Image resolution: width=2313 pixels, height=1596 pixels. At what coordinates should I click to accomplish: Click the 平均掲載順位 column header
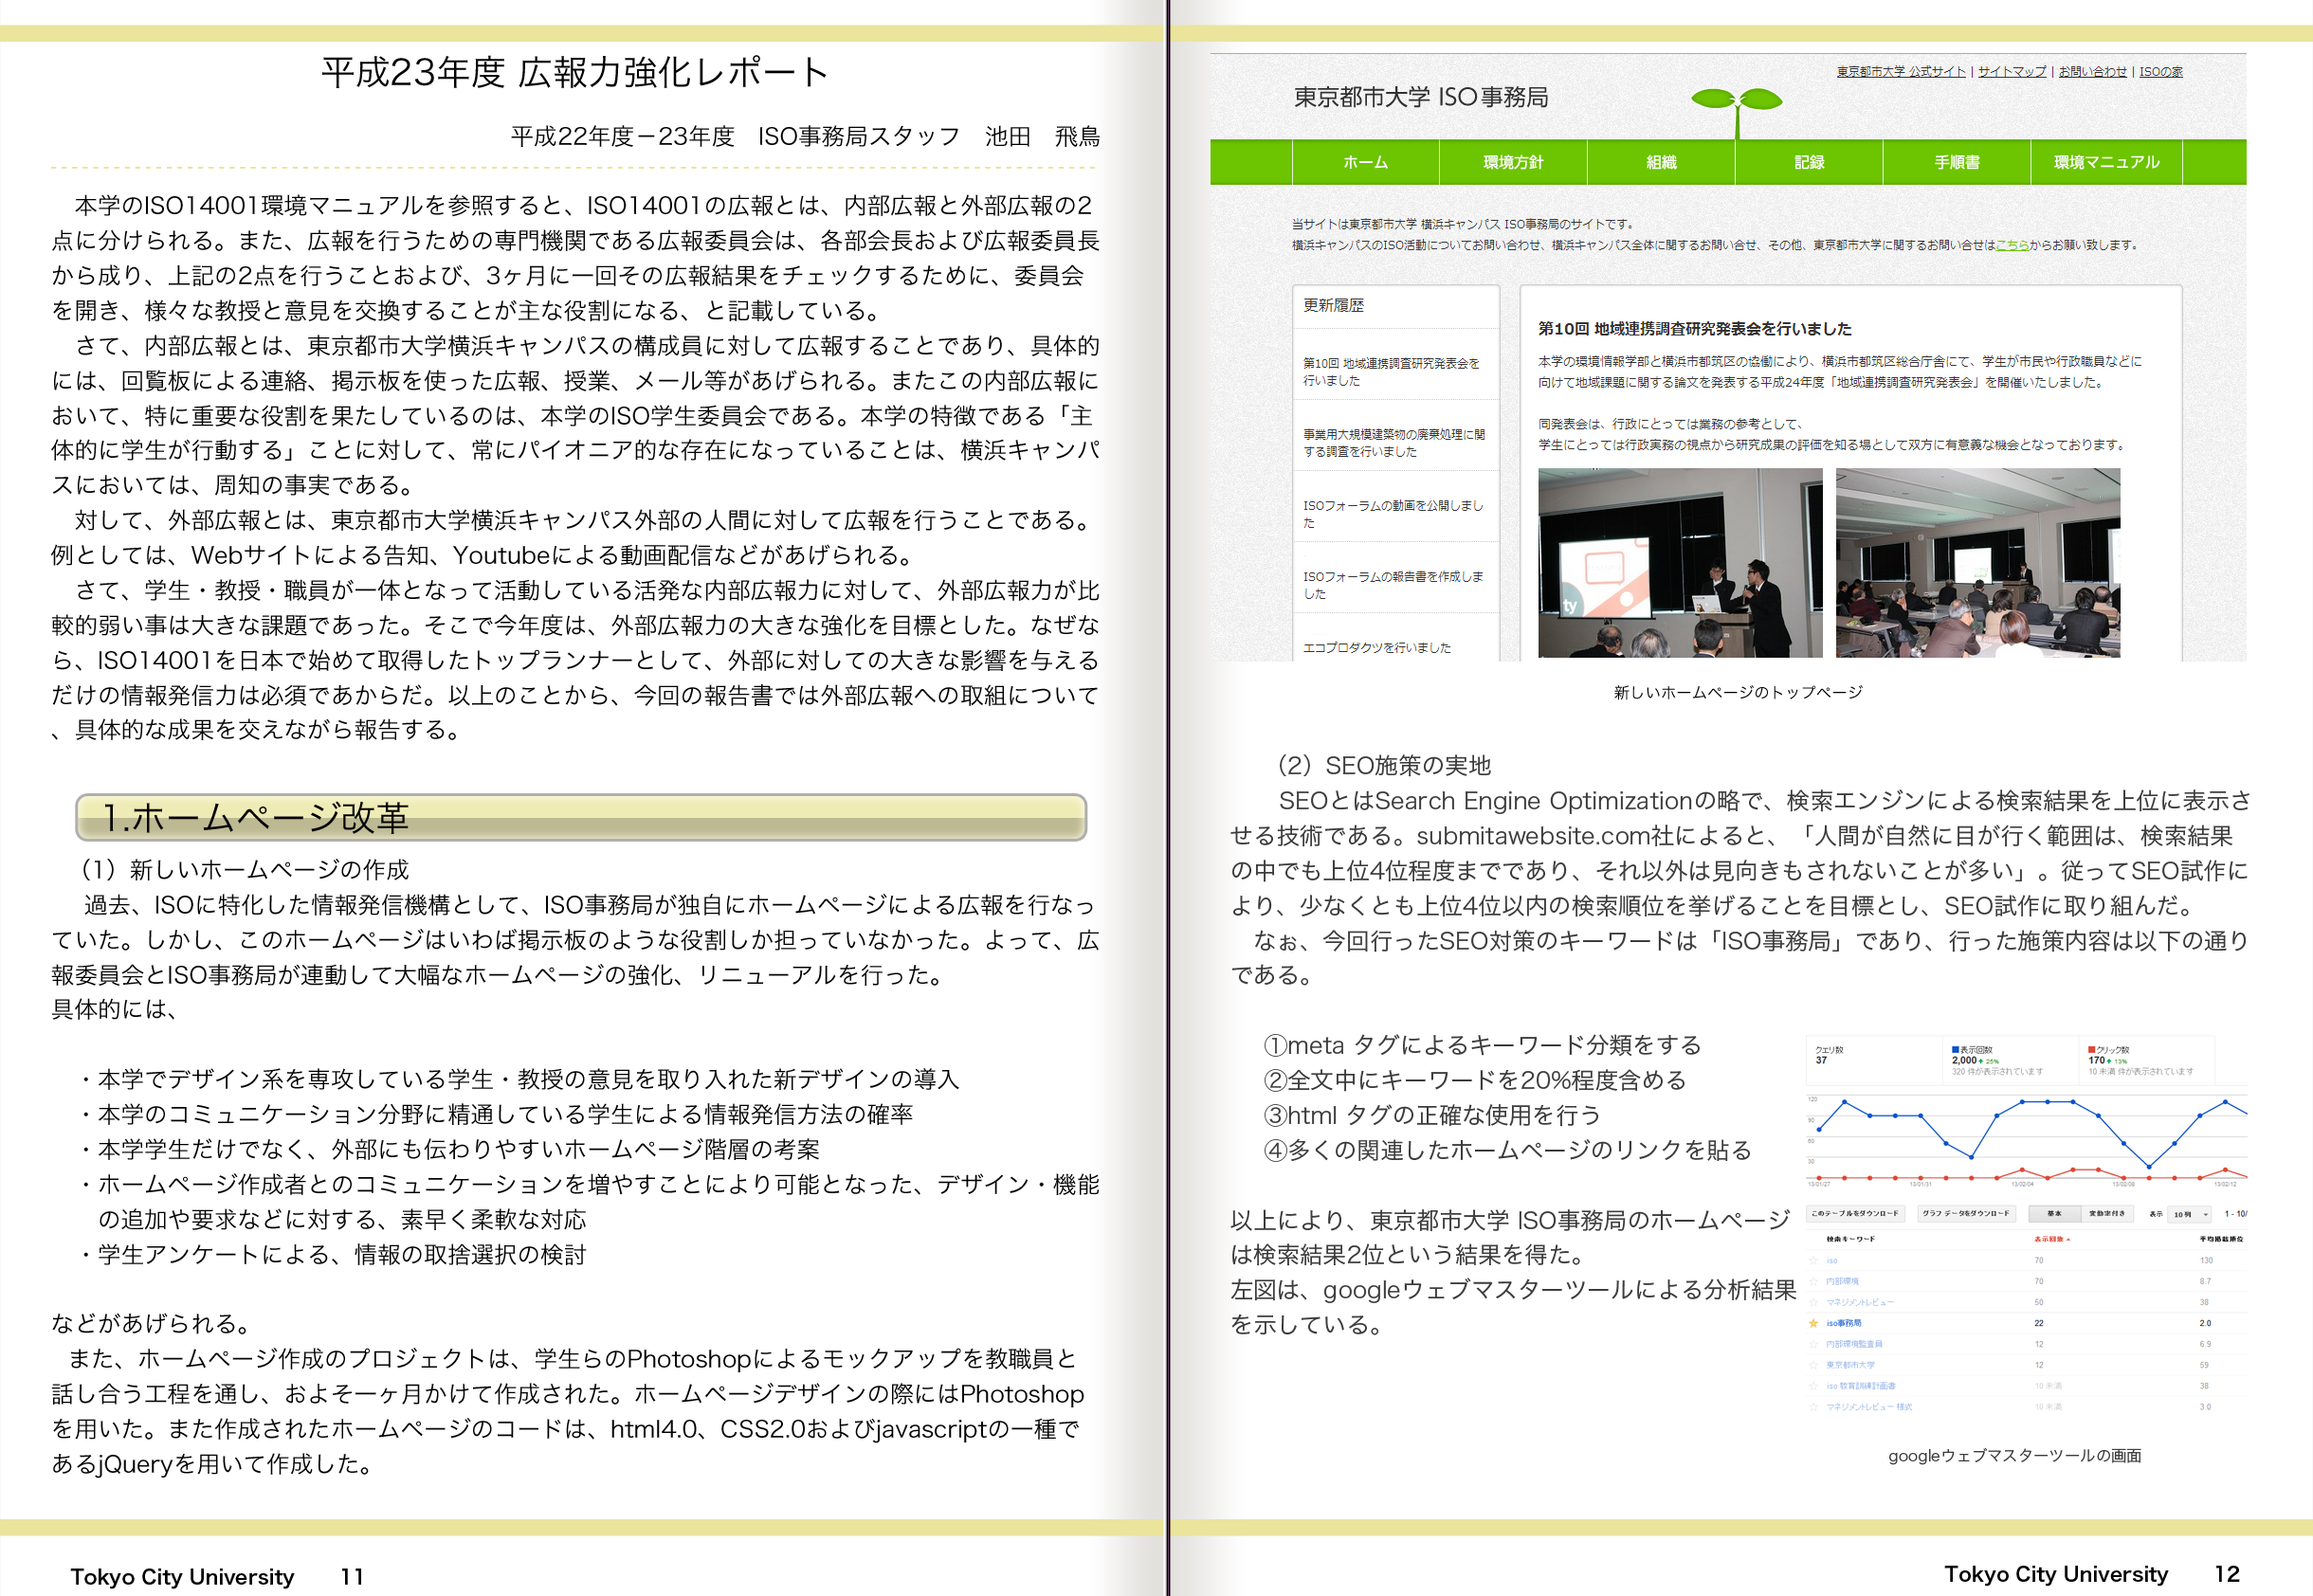pos(2220,1239)
